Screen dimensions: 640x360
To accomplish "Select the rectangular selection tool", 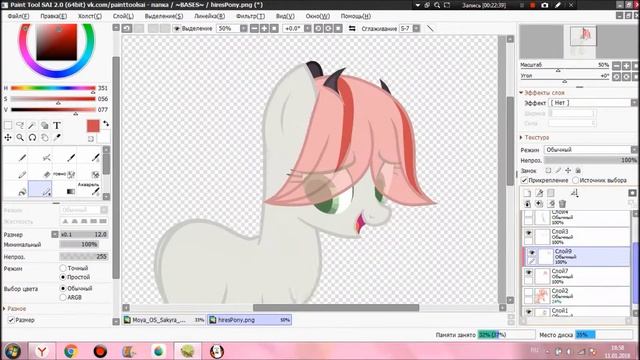I will tap(8, 125).
